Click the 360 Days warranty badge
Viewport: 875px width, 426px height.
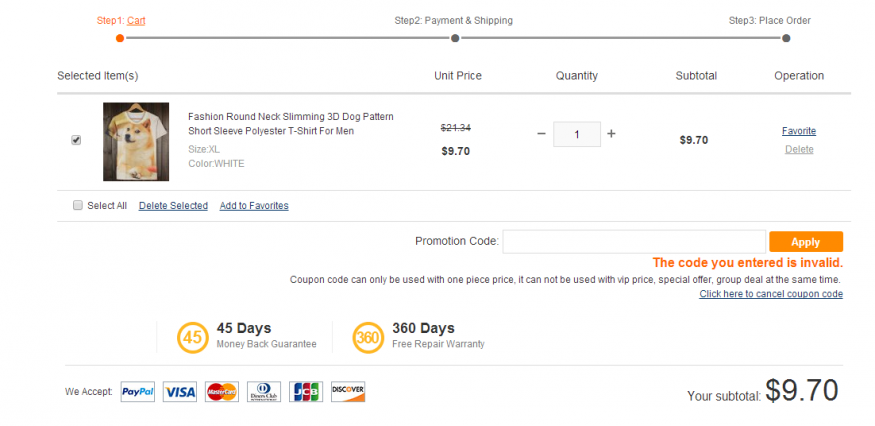coord(368,337)
